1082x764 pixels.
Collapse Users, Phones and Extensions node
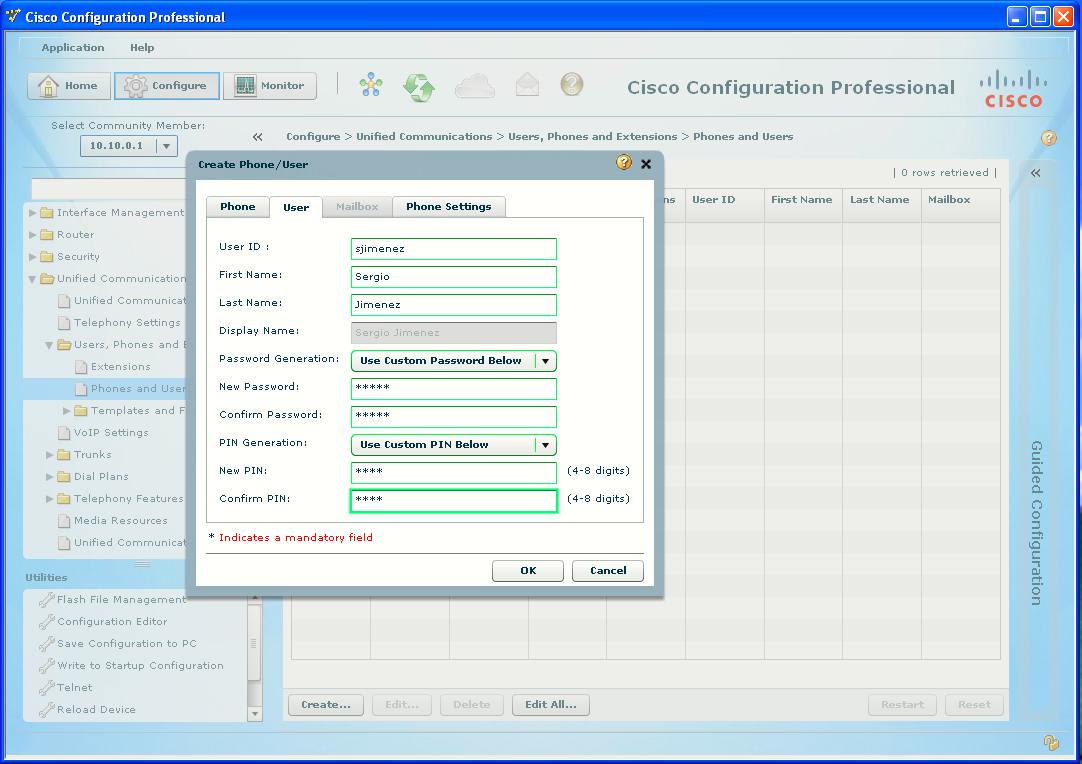click(49, 345)
